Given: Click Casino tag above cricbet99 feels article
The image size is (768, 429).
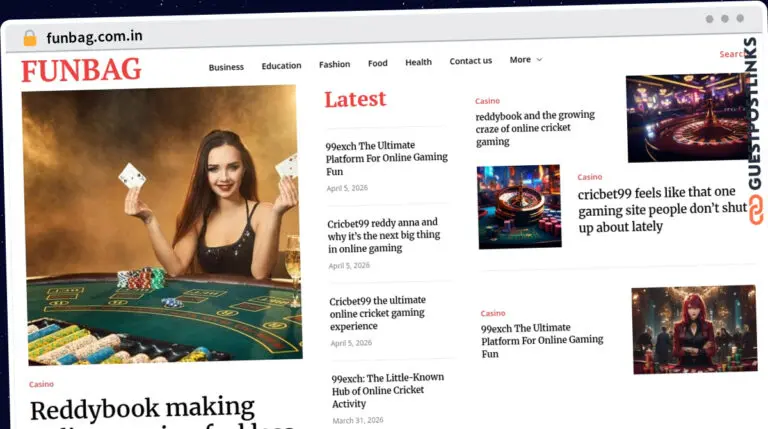Looking at the screenshot, I should [x=590, y=177].
